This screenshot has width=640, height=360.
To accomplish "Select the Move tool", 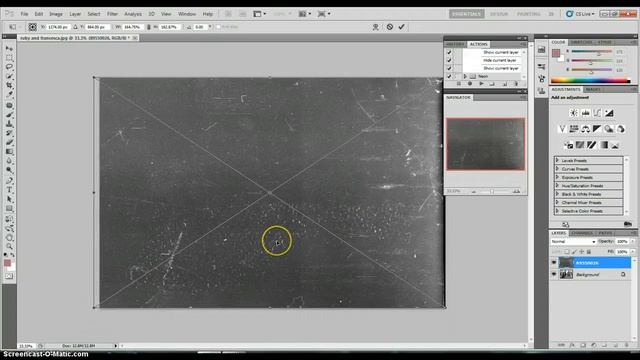I will 9,48.
